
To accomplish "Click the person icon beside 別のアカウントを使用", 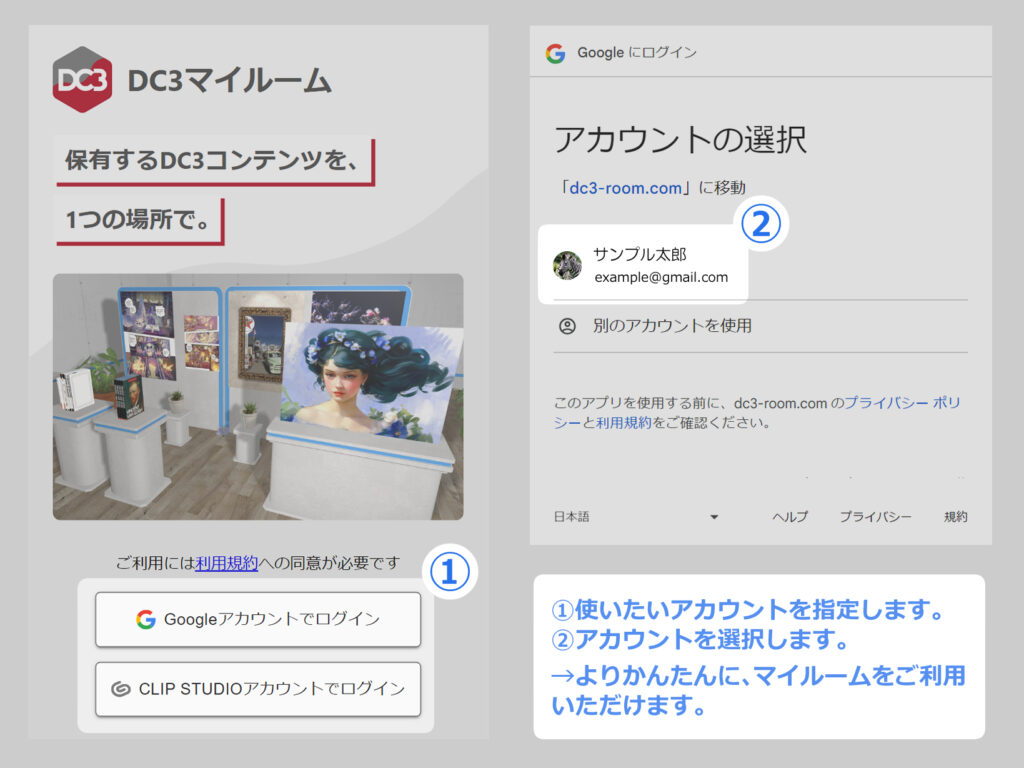I will (568, 326).
